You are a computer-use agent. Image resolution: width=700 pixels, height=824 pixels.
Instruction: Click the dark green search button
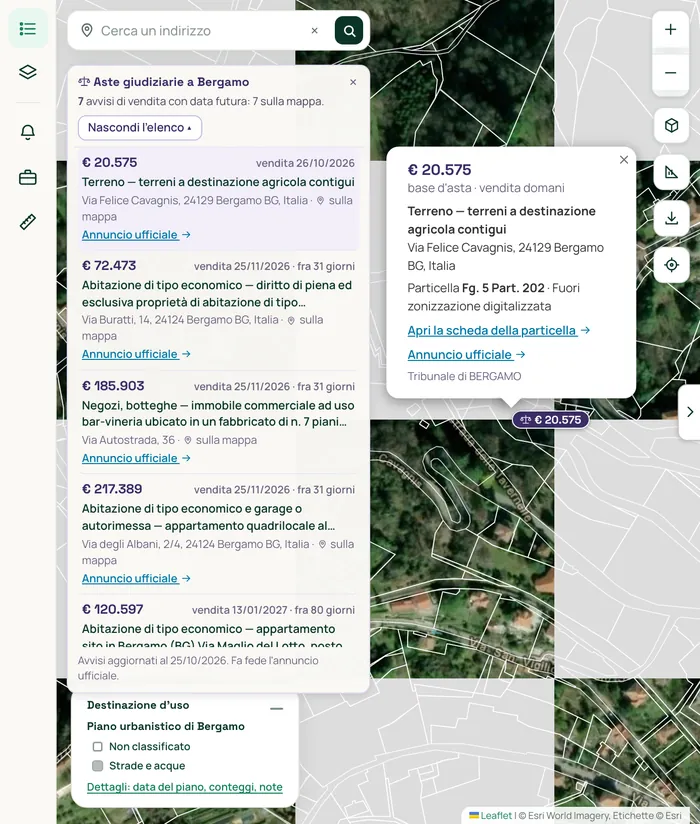pyautogui.click(x=349, y=30)
